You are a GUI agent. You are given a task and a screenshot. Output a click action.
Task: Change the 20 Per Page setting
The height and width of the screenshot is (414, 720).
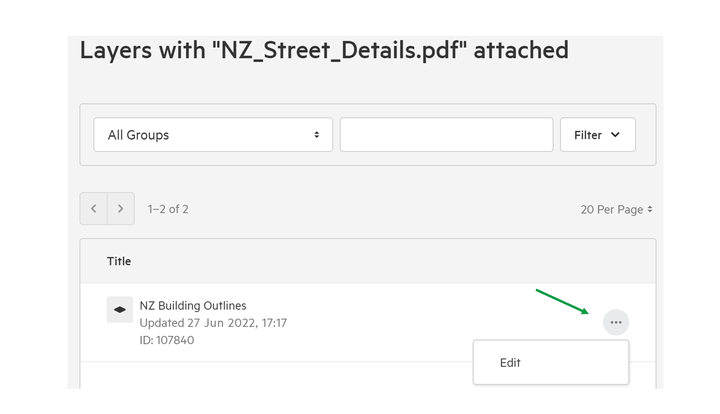[x=616, y=209]
